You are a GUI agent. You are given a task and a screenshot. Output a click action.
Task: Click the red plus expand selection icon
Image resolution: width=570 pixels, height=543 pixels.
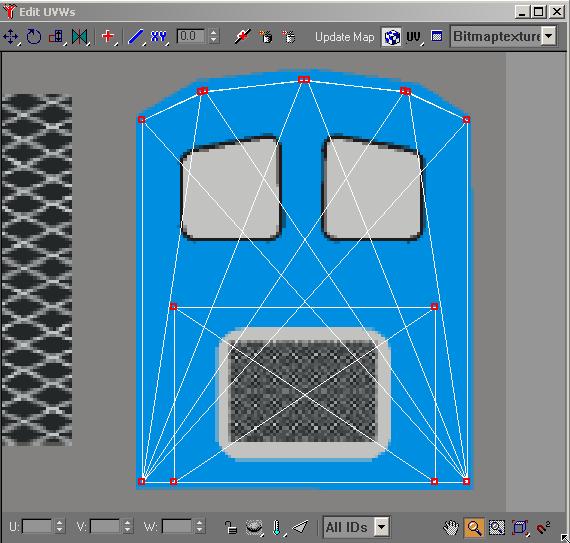coord(108,37)
